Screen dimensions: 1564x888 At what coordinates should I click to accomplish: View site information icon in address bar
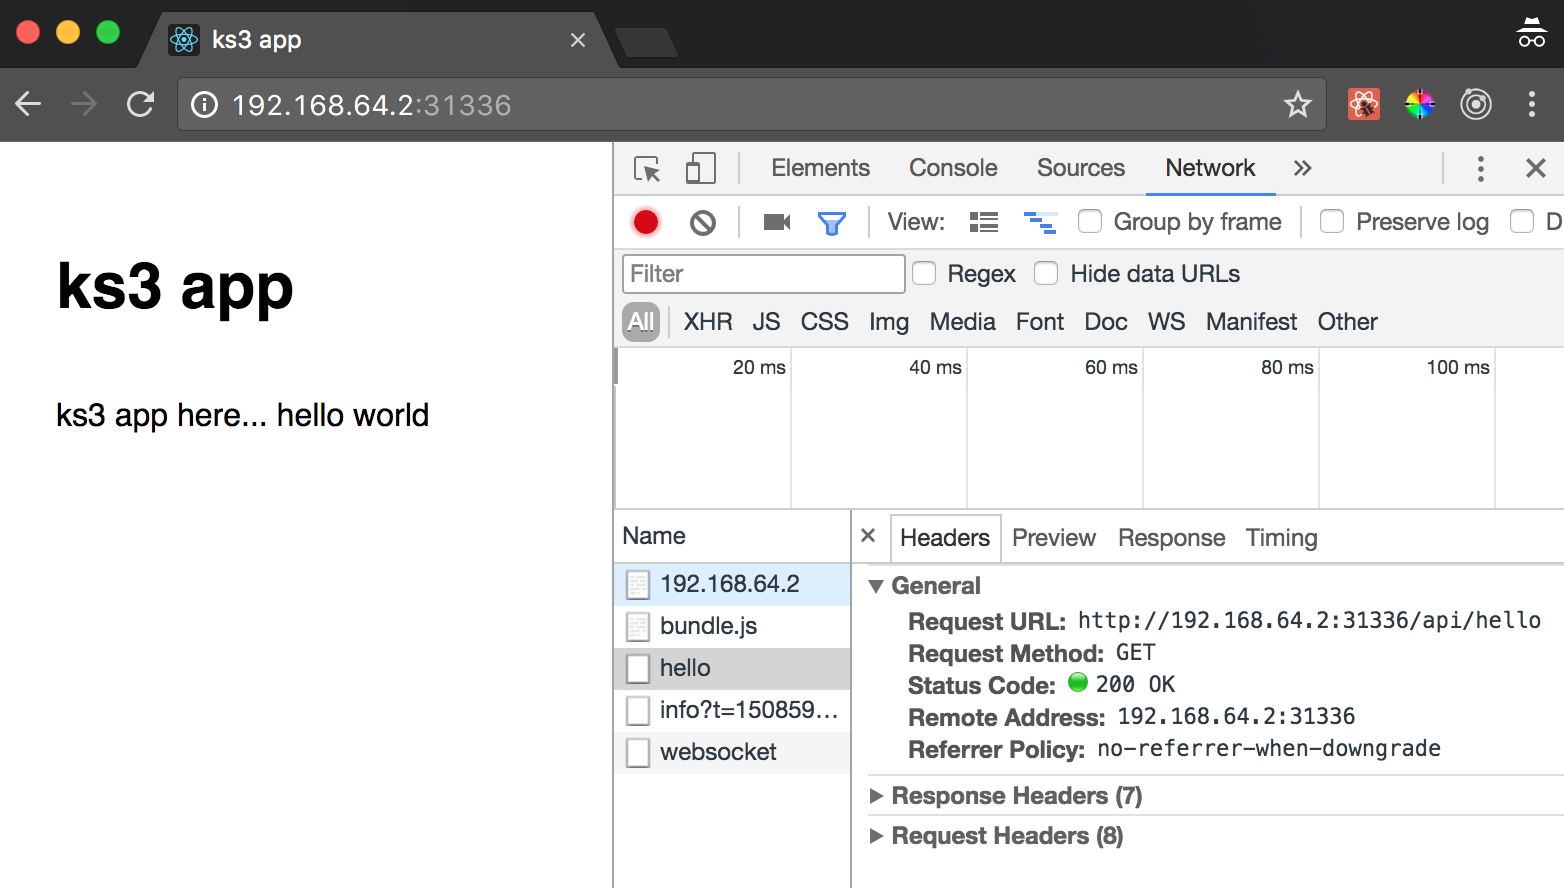tap(204, 105)
